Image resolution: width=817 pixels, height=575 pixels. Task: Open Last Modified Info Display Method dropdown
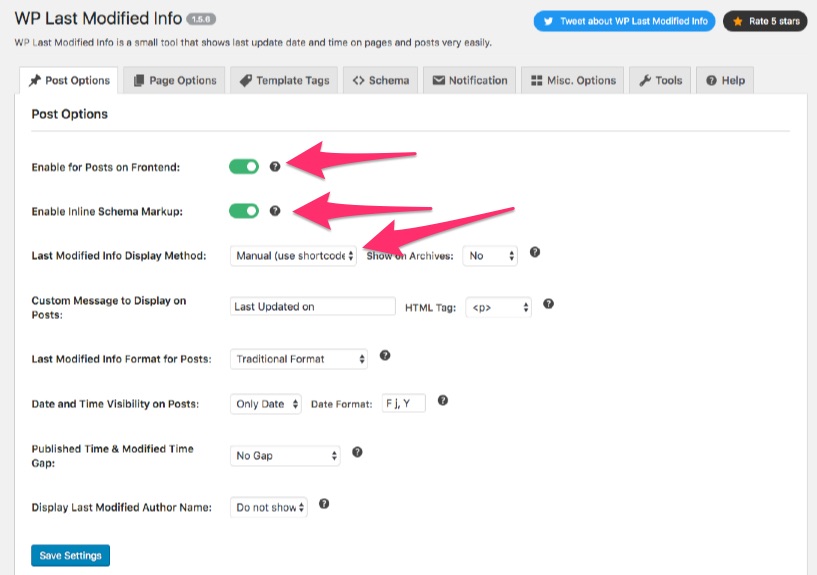(293, 256)
